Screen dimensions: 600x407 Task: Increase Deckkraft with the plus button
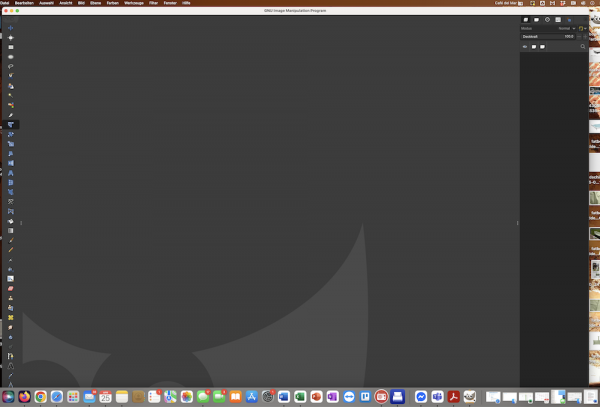click(x=585, y=37)
